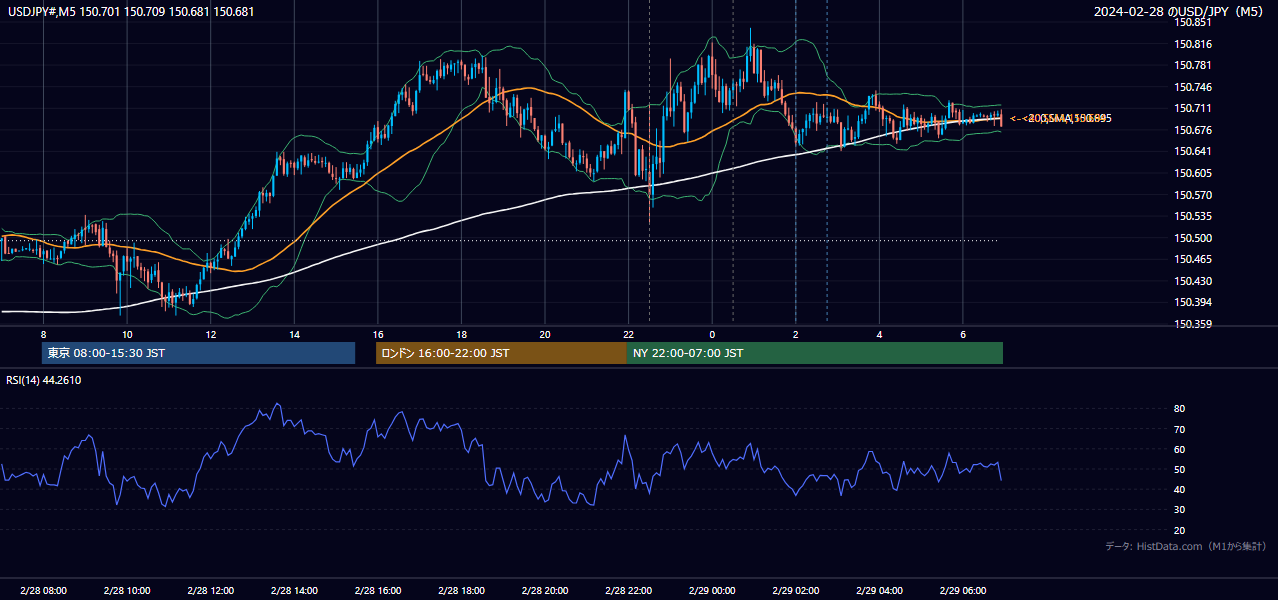Click hour label 20 on price chart axis
Viewport: 1278px width, 600px height.
545,333
